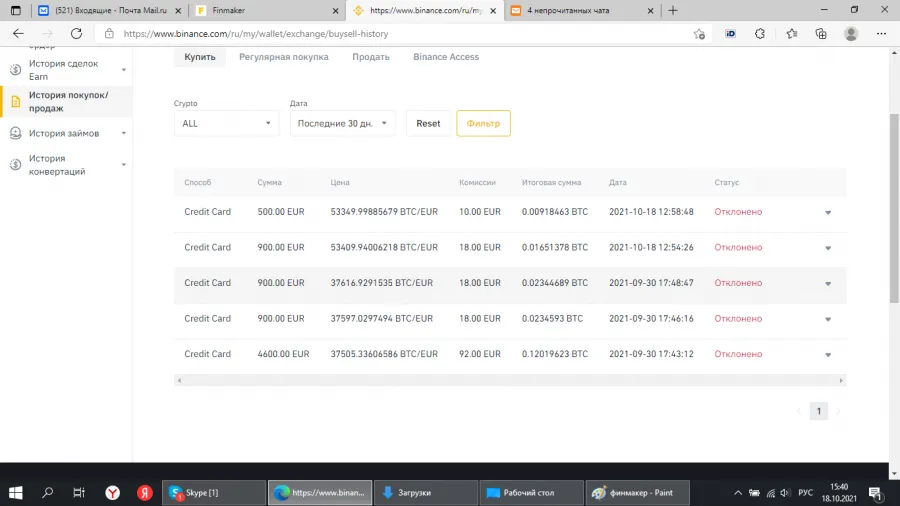Open the date range dropdown
This screenshot has width=900, height=506.
[342, 123]
